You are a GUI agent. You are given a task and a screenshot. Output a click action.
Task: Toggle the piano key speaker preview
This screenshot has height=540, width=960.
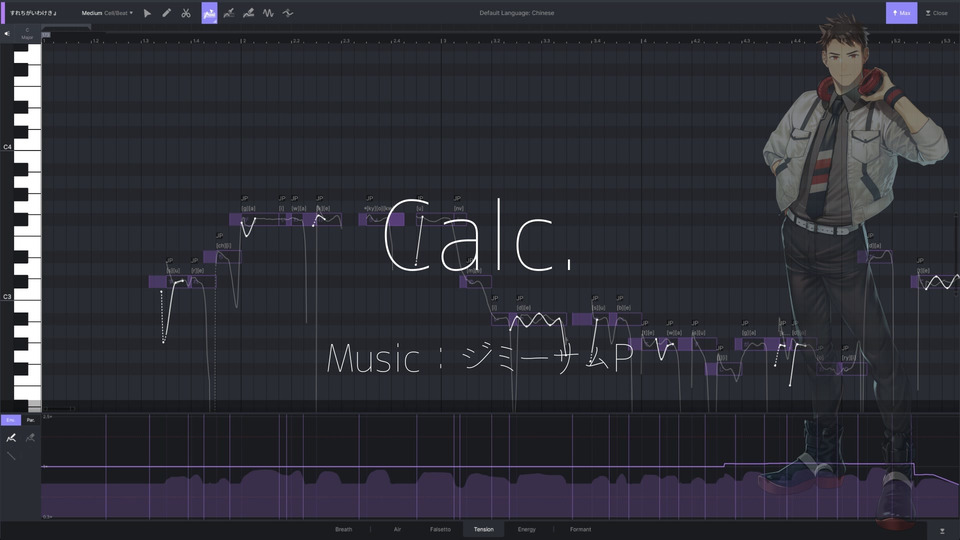7,34
